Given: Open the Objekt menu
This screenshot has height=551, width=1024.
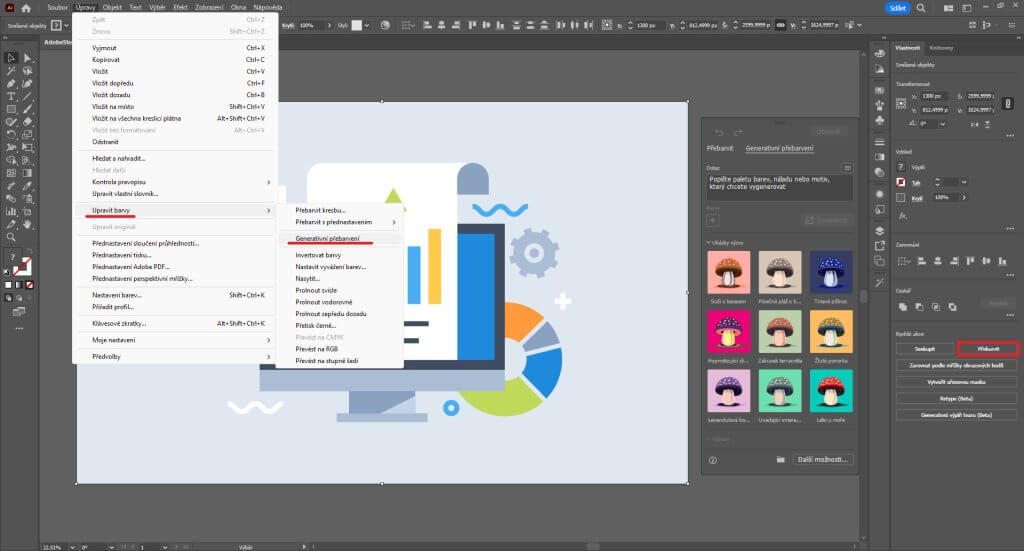Looking at the screenshot, I should click(112, 7).
